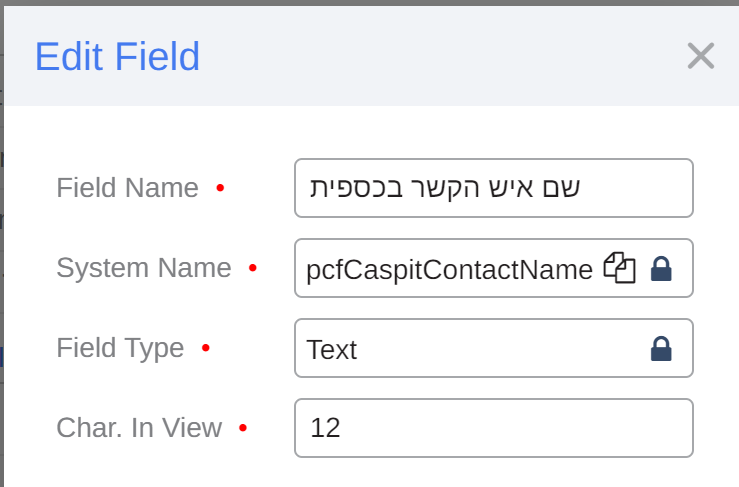
Task: Click the System Name label
Action: 143,268
